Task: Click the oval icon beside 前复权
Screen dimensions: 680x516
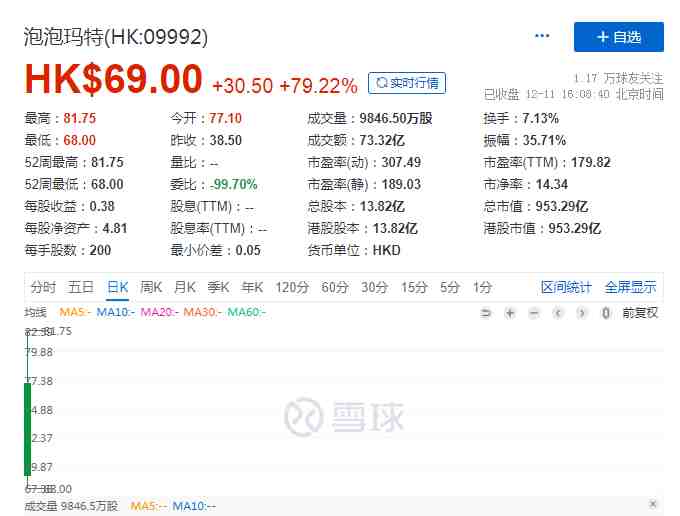Action: 606,313
